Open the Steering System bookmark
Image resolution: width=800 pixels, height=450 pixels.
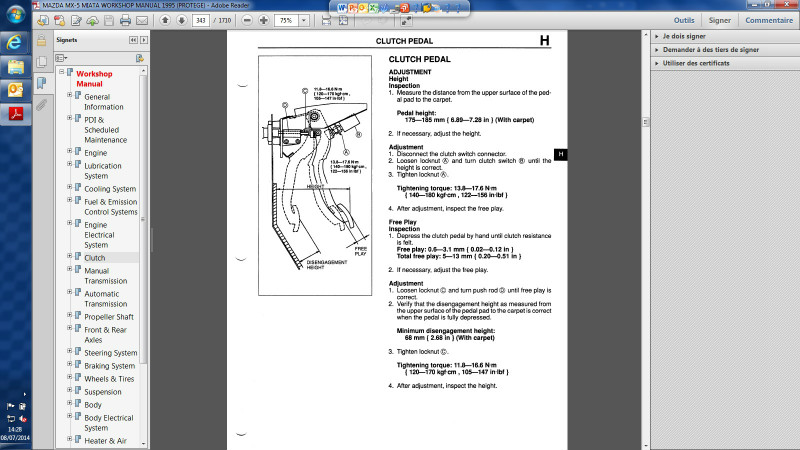[111, 353]
